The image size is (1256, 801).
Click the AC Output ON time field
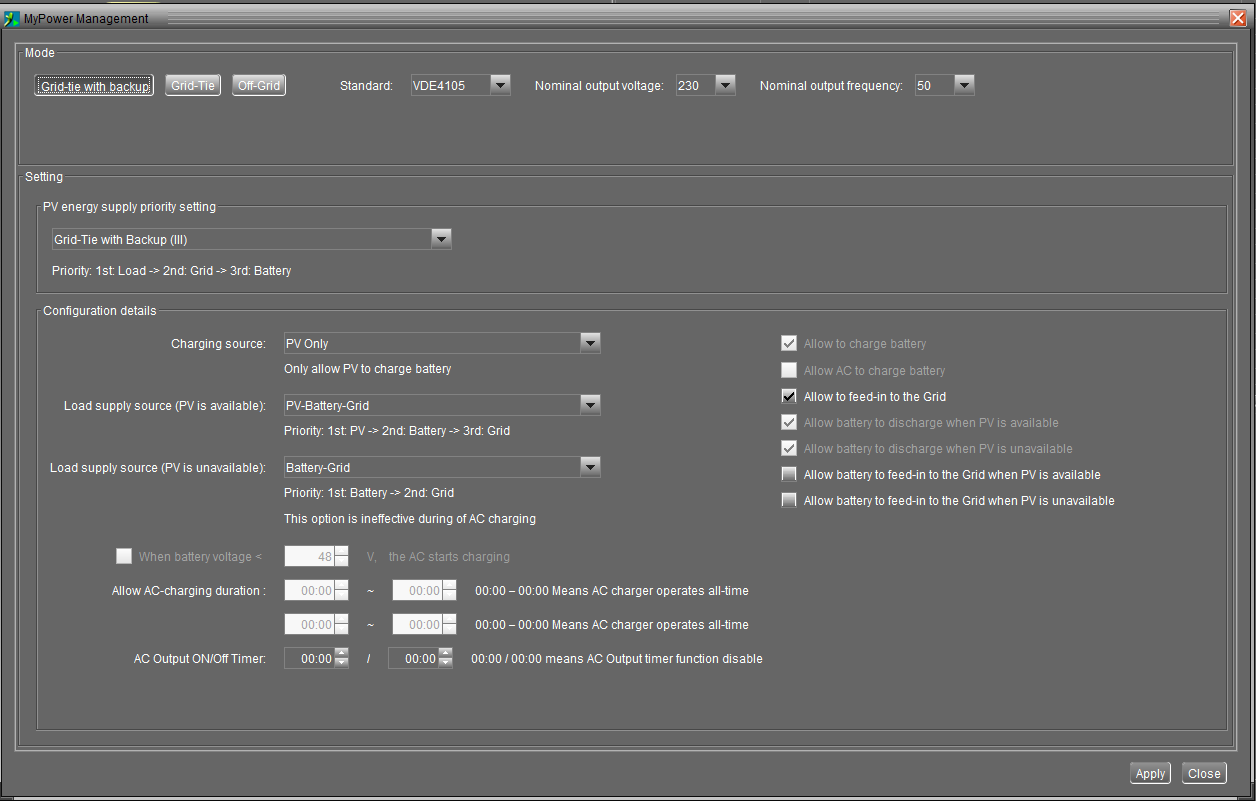pos(309,659)
